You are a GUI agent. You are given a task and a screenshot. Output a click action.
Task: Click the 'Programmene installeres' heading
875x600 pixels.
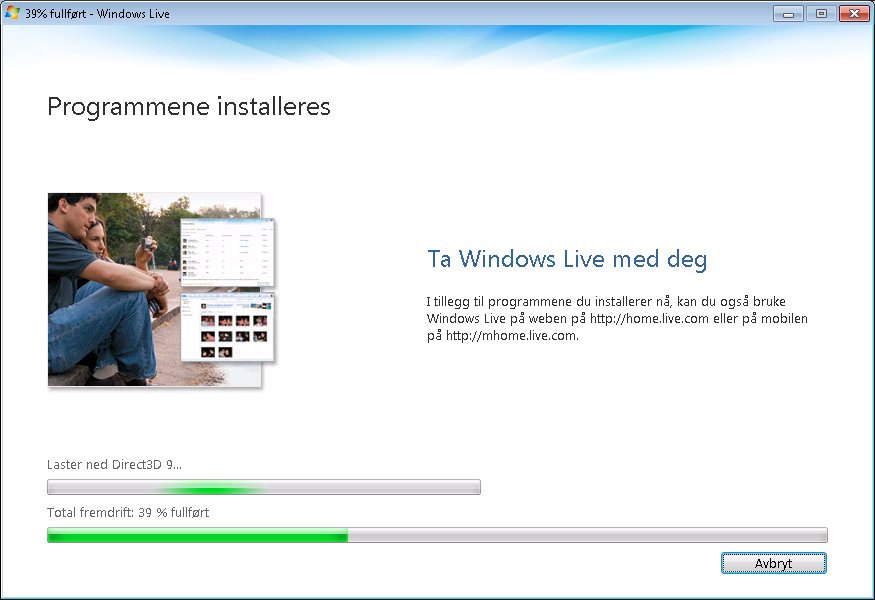coord(189,106)
